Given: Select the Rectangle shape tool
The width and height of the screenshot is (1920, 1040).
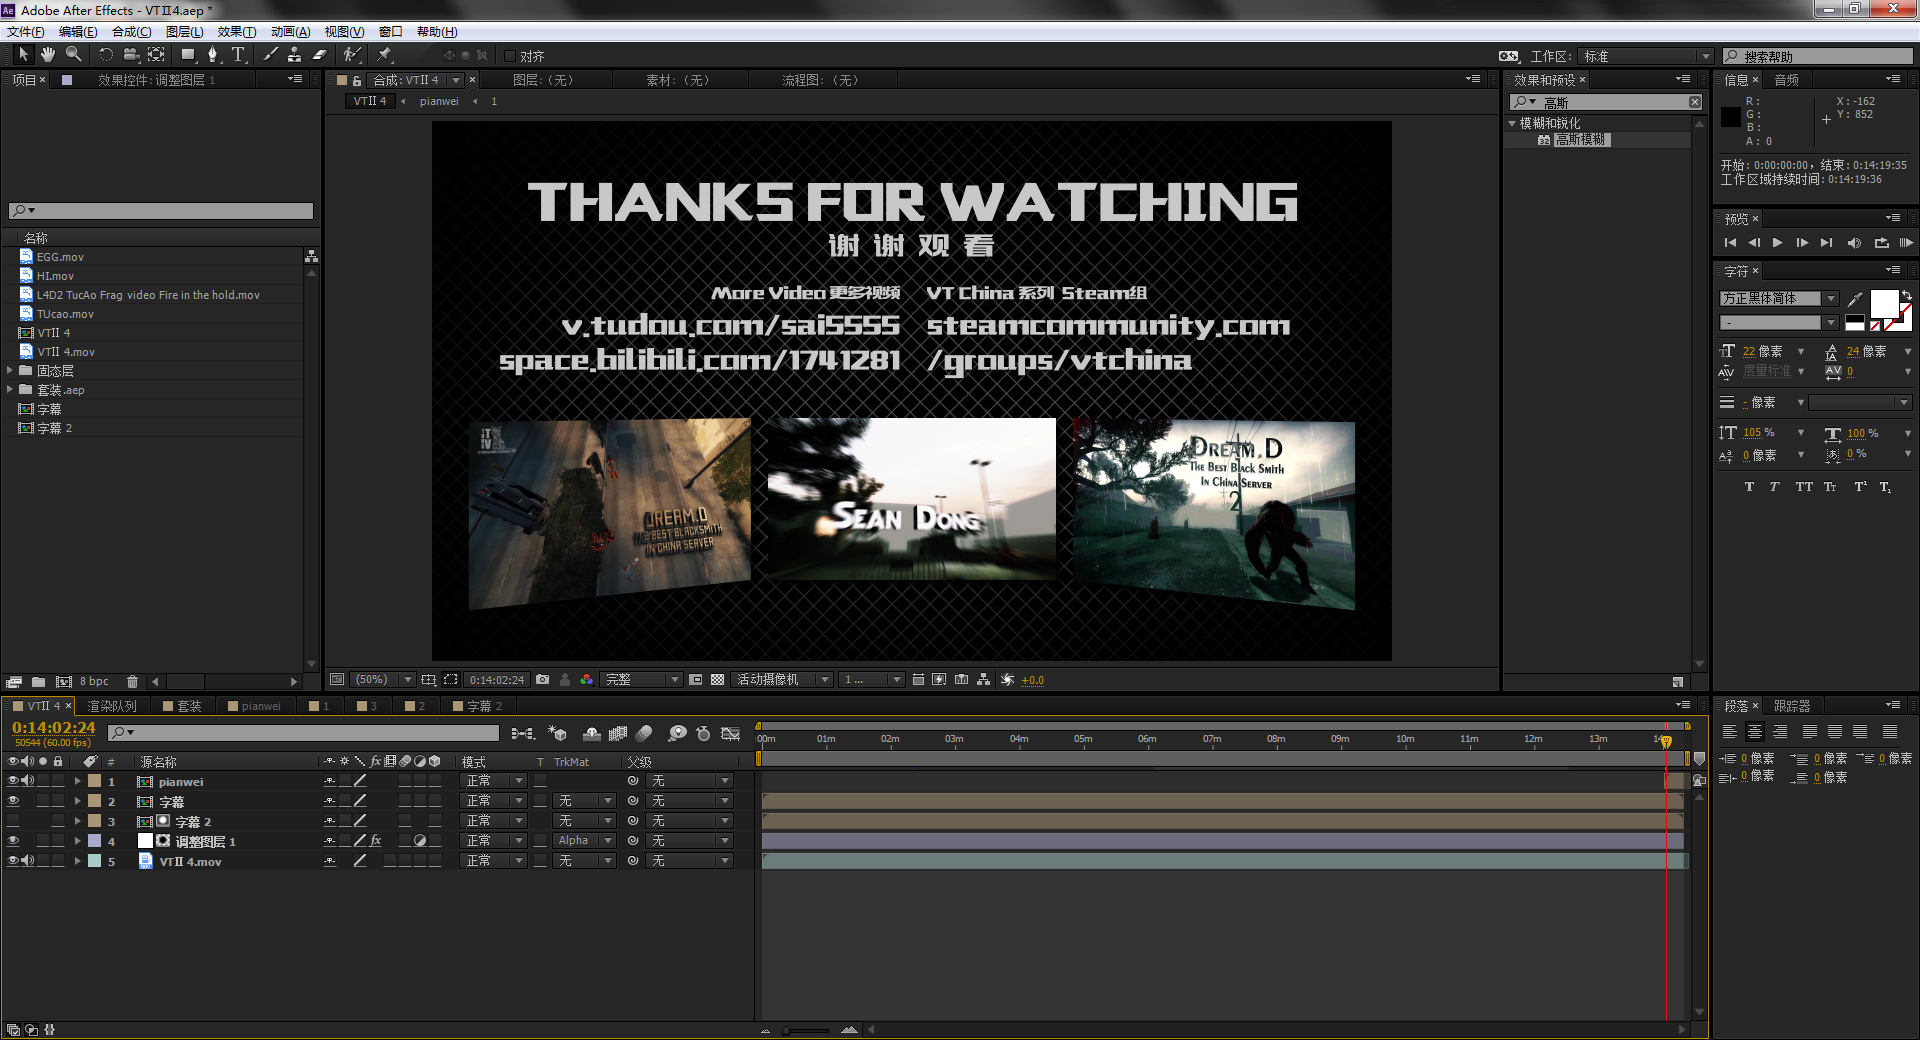Looking at the screenshot, I should click(x=187, y=55).
